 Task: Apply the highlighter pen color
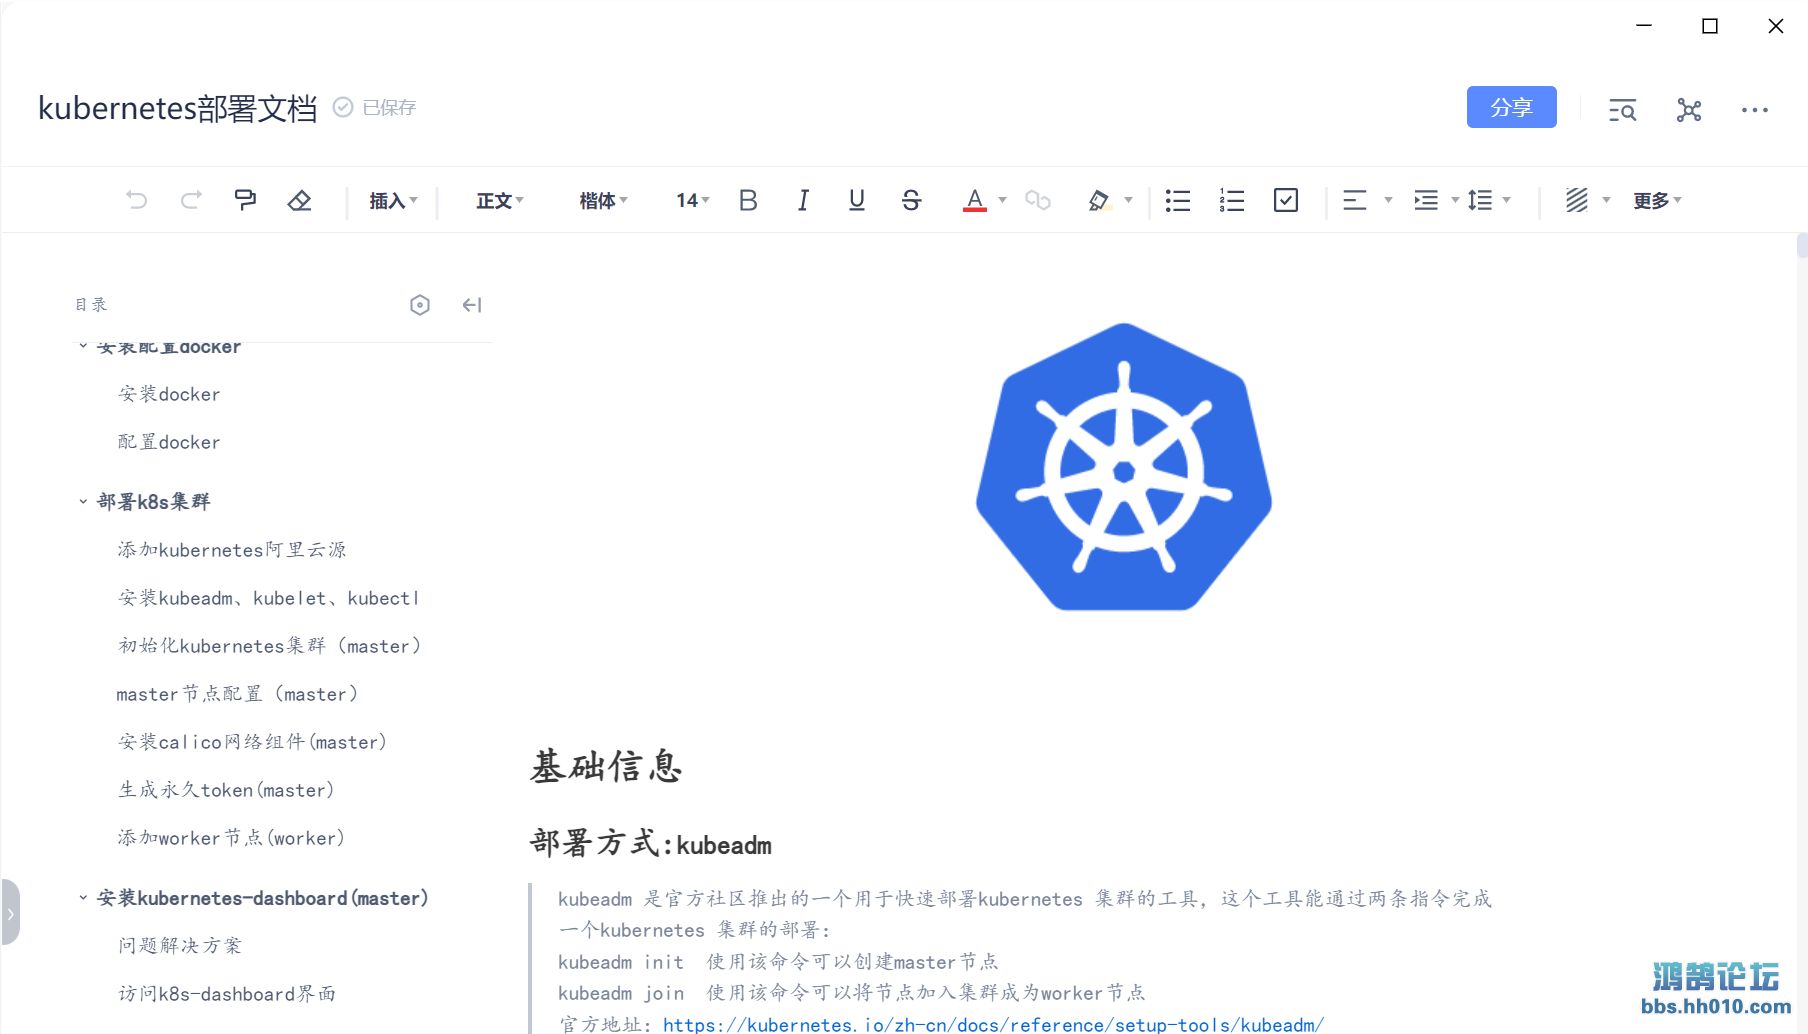point(1099,200)
